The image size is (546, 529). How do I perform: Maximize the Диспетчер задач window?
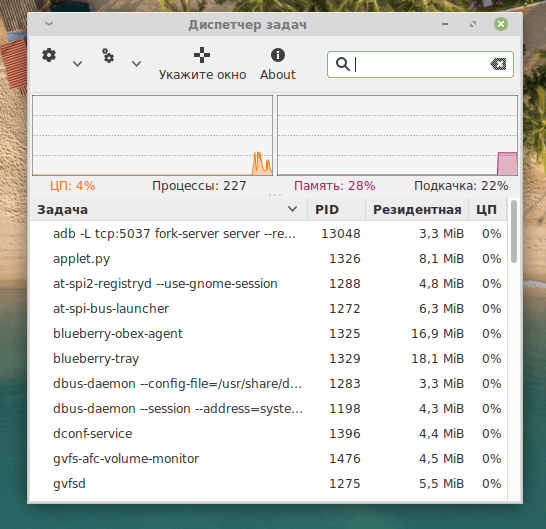[x=473, y=24]
